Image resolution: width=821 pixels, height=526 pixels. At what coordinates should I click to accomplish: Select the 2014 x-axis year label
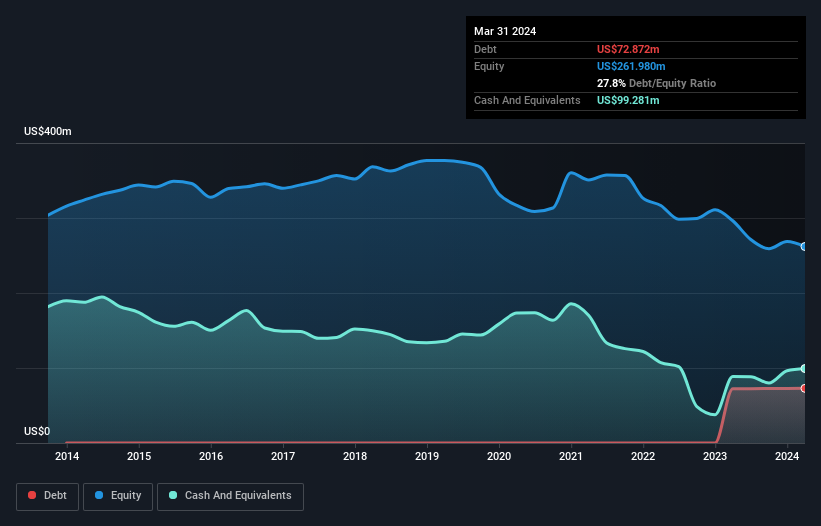[x=67, y=457]
